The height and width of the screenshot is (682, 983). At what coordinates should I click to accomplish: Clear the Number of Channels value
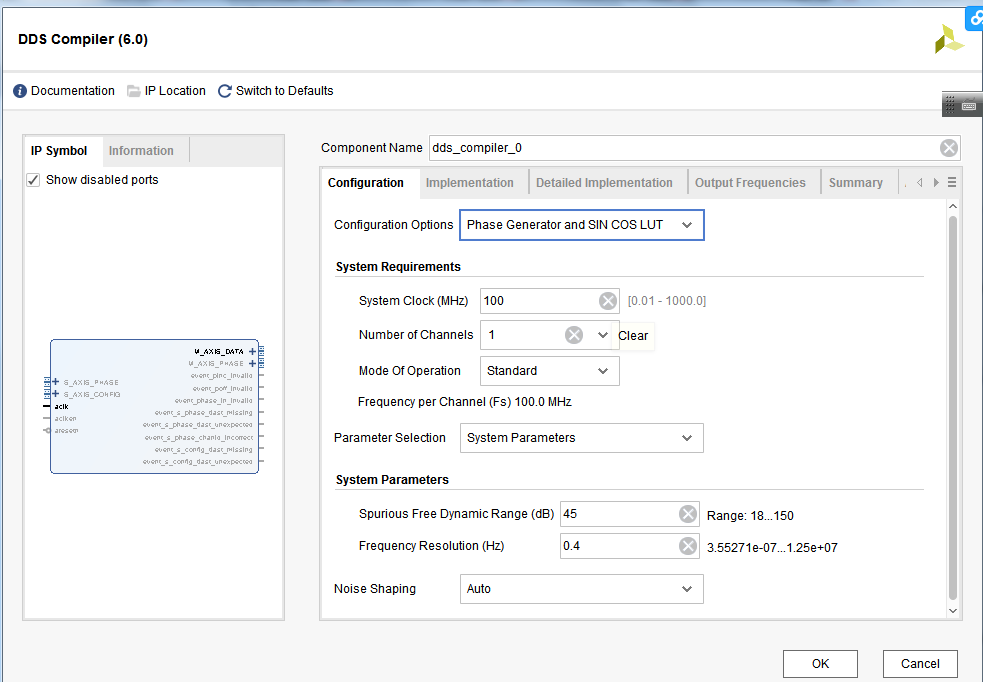(574, 335)
